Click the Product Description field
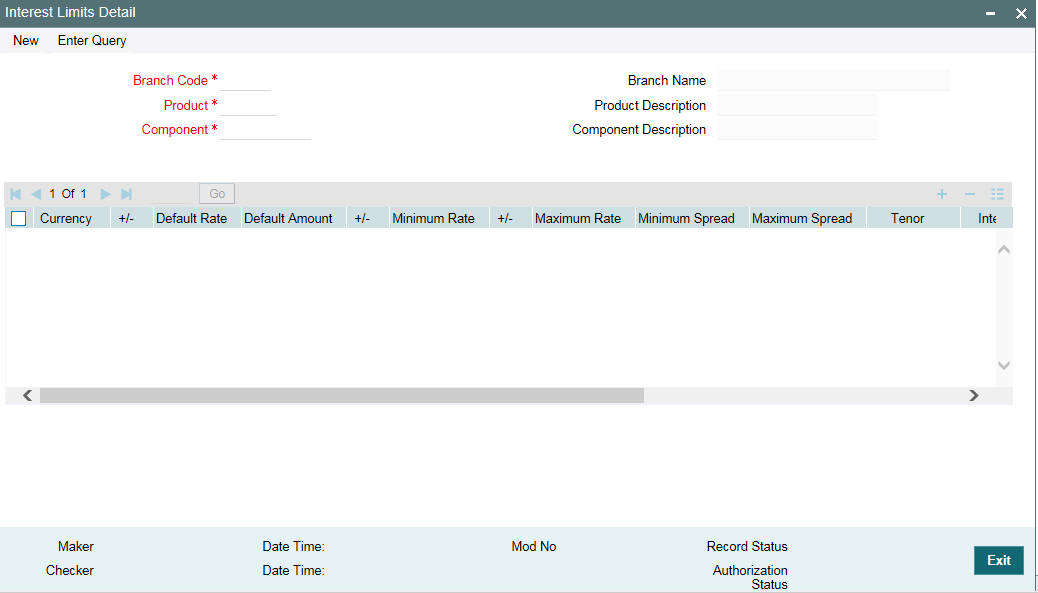1038x593 pixels. pos(797,105)
